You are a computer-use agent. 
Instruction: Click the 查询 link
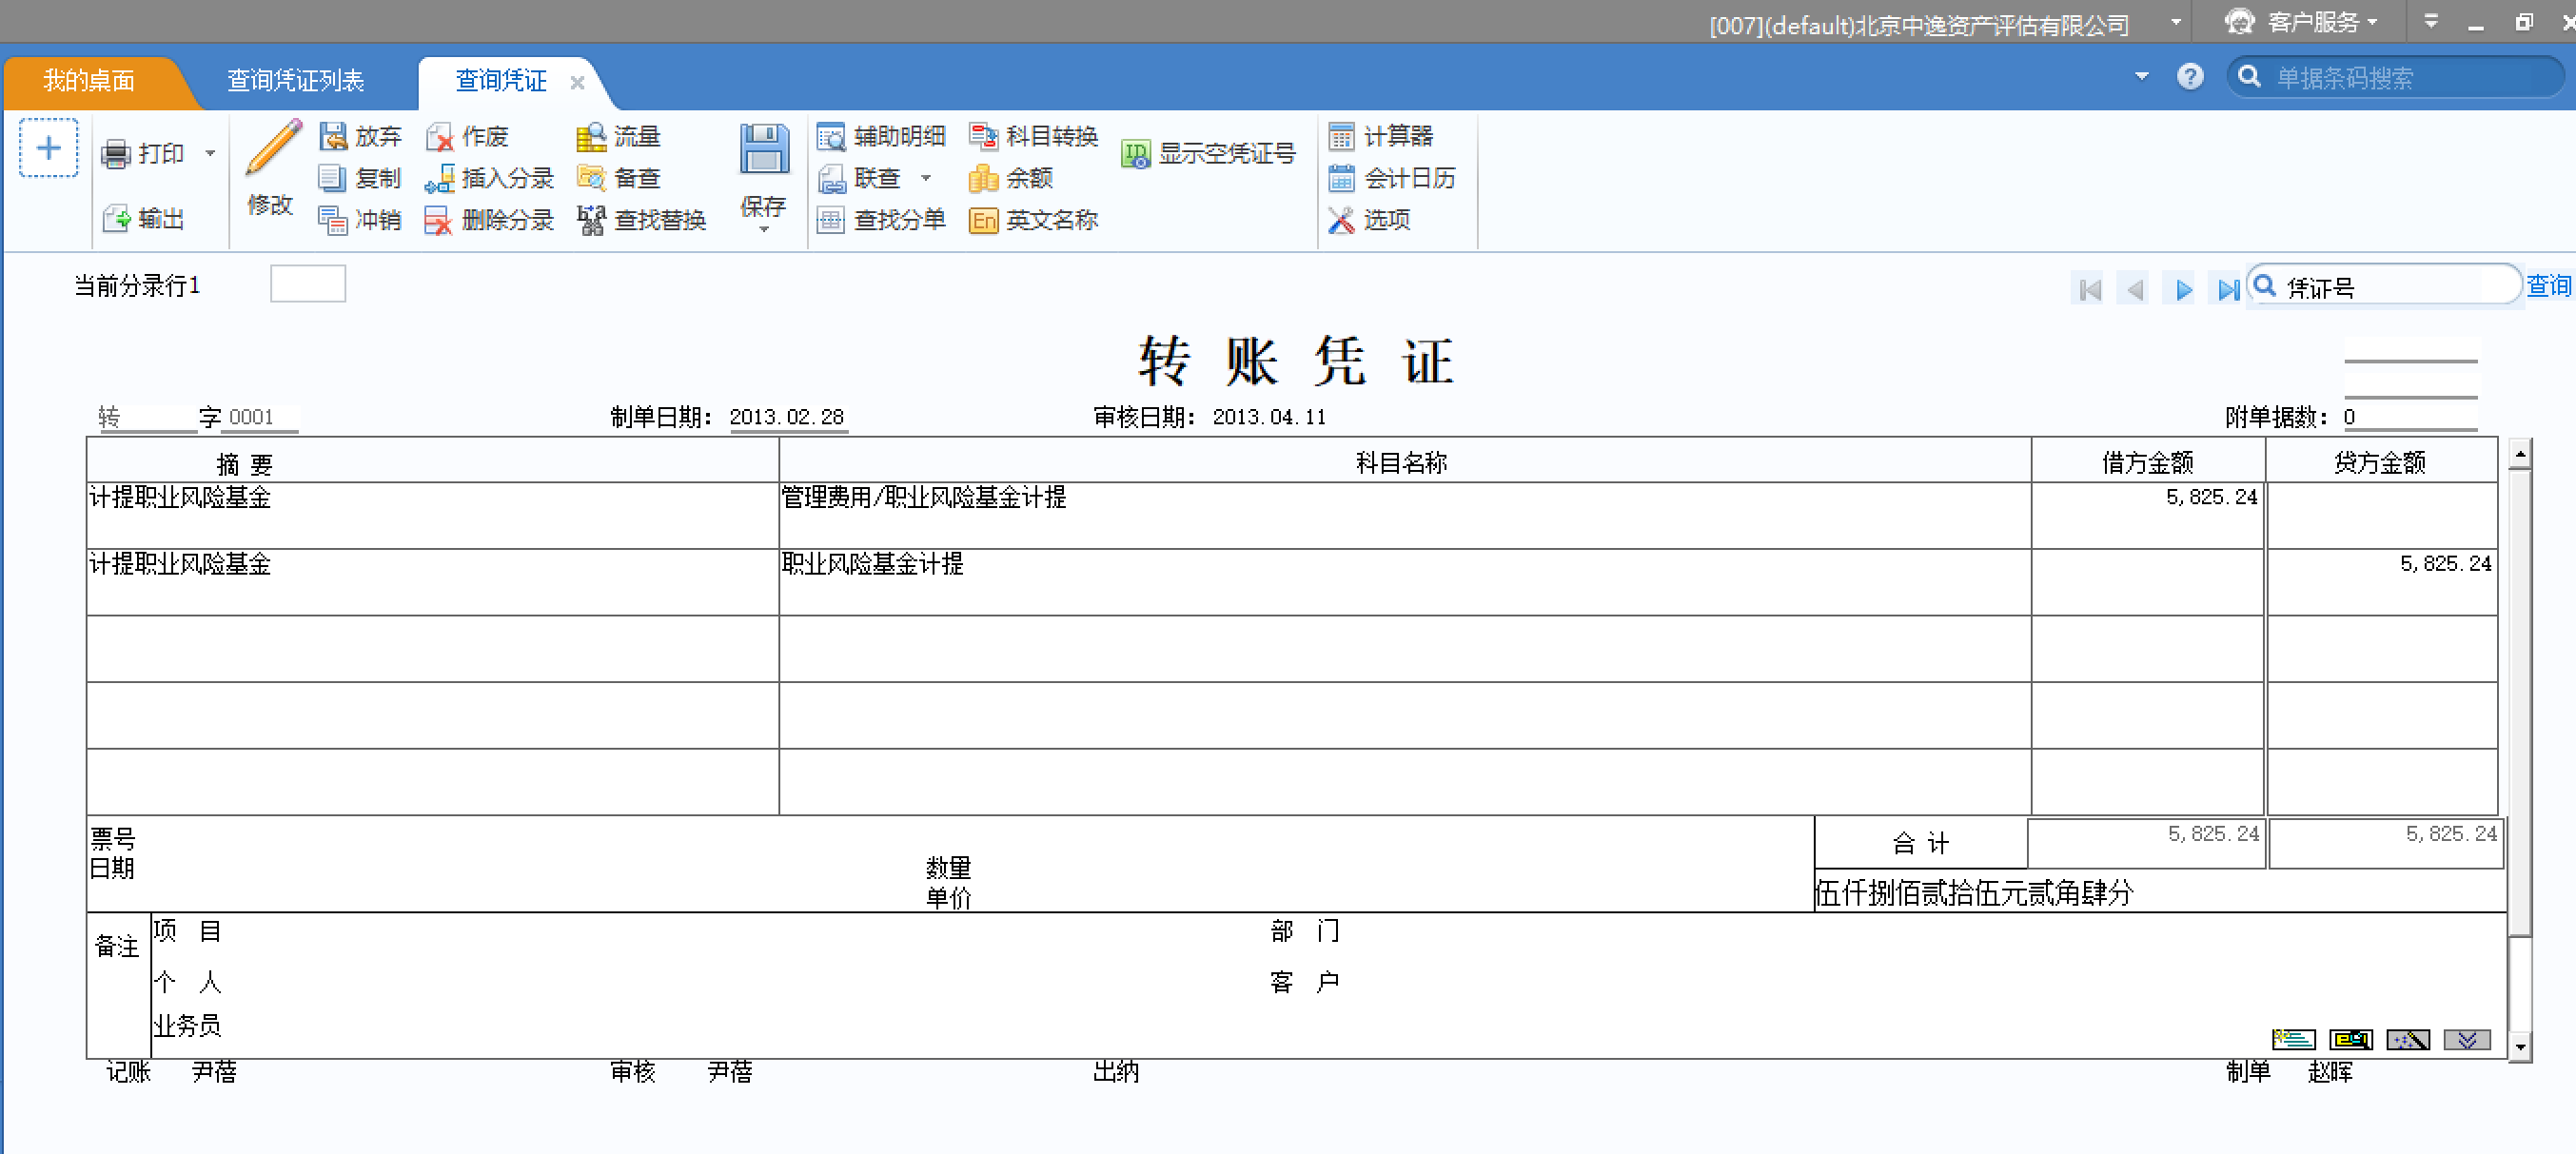coord(2547,286)
